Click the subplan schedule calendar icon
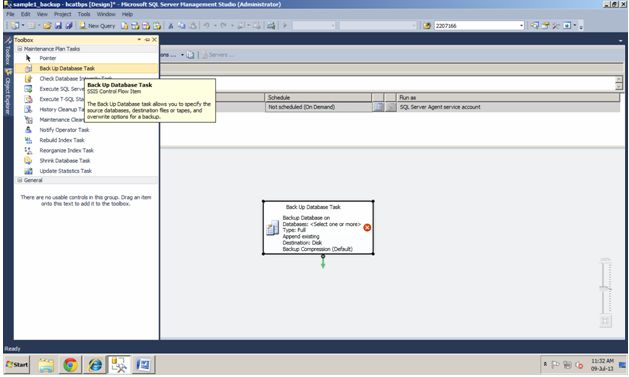The width and height of the screenshot is (629, 377). click(x=378, y=107)
